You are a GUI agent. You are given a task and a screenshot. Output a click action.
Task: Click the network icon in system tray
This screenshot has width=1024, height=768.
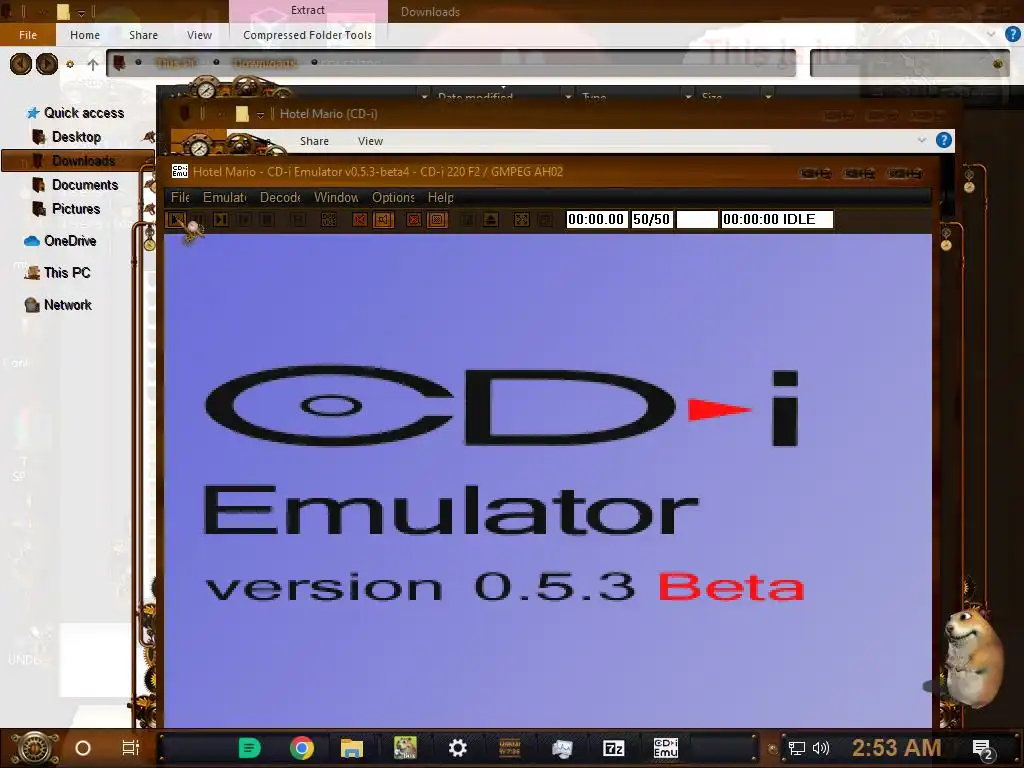click(796, 748)
